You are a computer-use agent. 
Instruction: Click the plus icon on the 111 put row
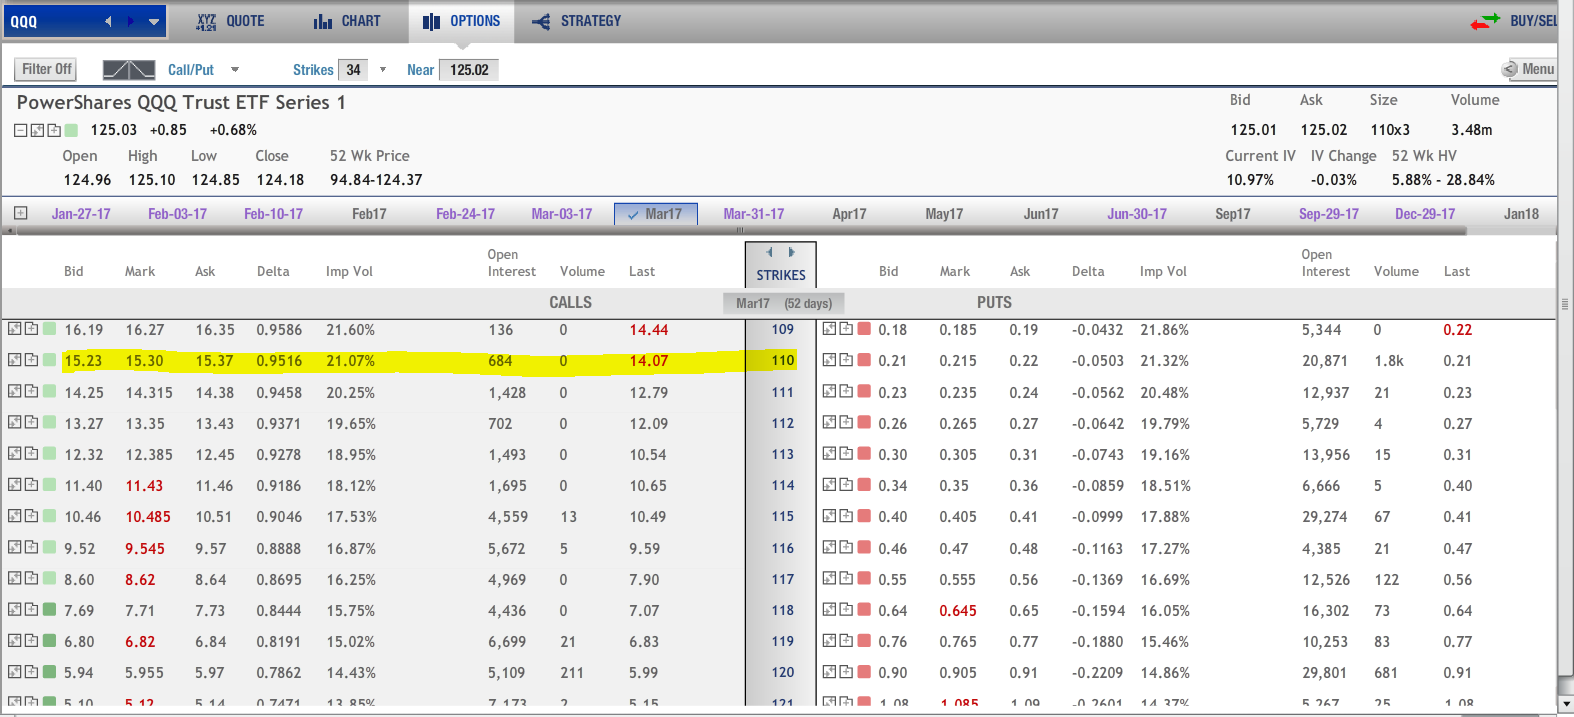(845, 392)
